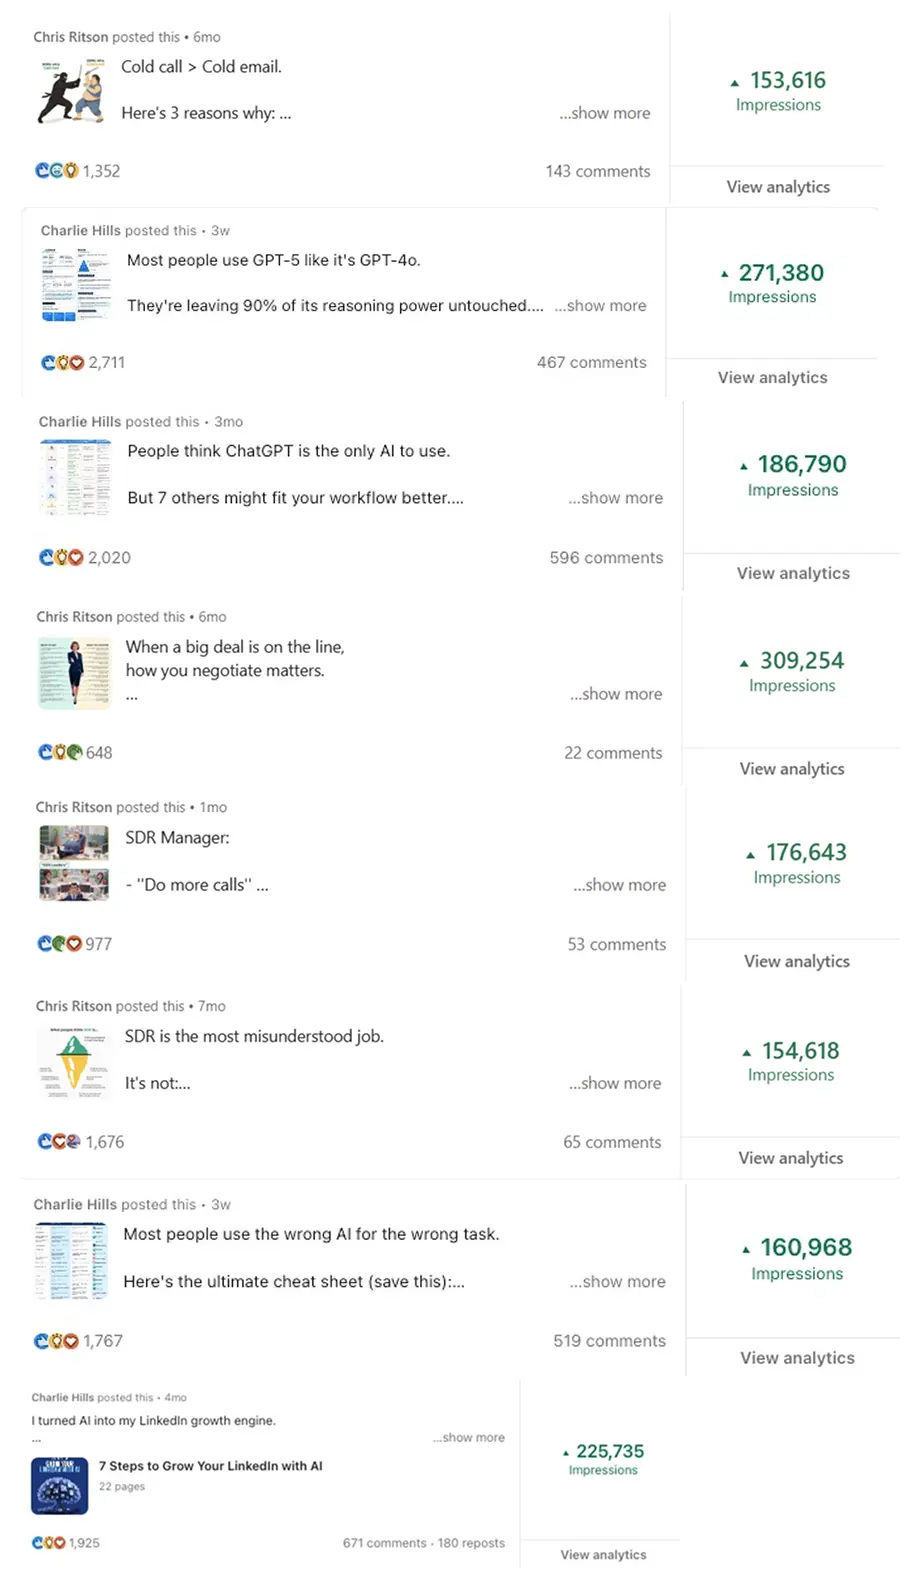
Task: Open the SDR iceberg post thumbnail
Action: click(x=73, y=1061)
